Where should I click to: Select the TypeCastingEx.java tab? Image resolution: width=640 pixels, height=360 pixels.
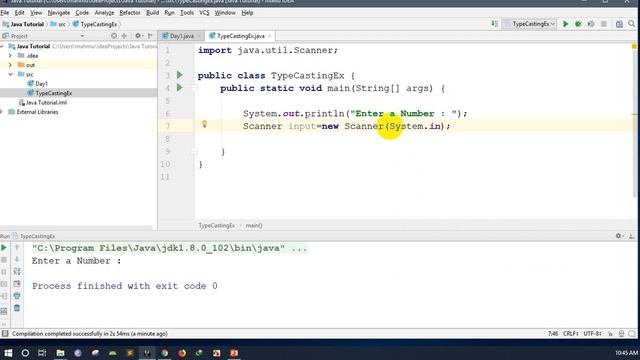coord(240,36)
